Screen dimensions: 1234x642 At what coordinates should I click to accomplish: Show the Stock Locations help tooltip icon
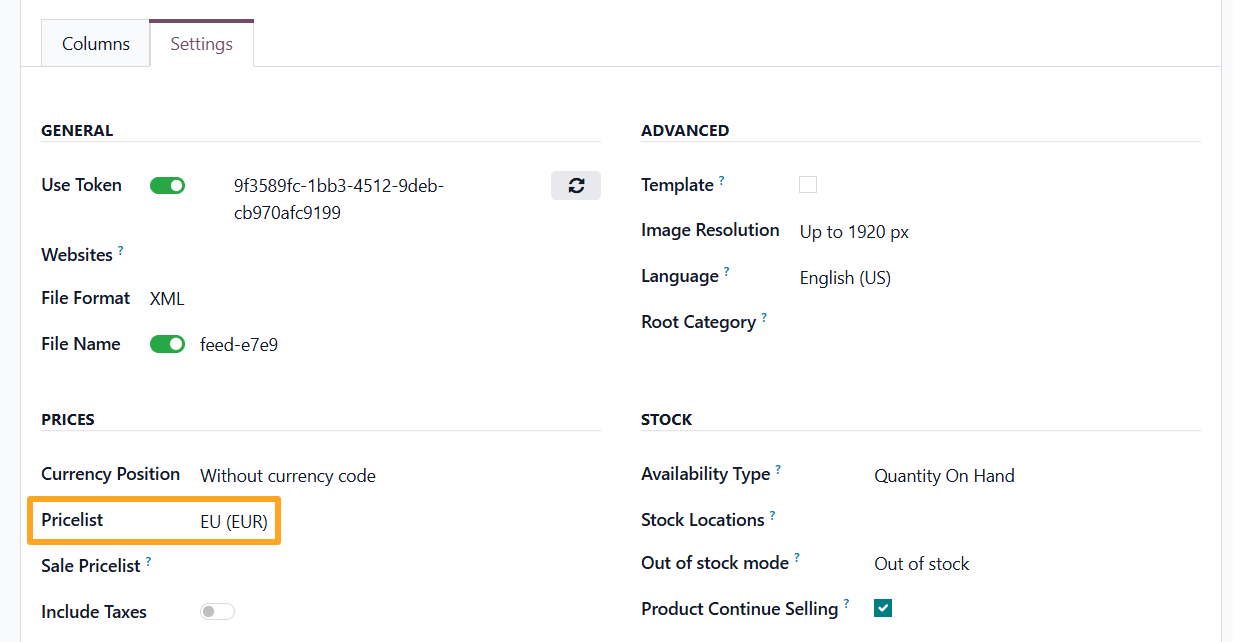point(773,515)
